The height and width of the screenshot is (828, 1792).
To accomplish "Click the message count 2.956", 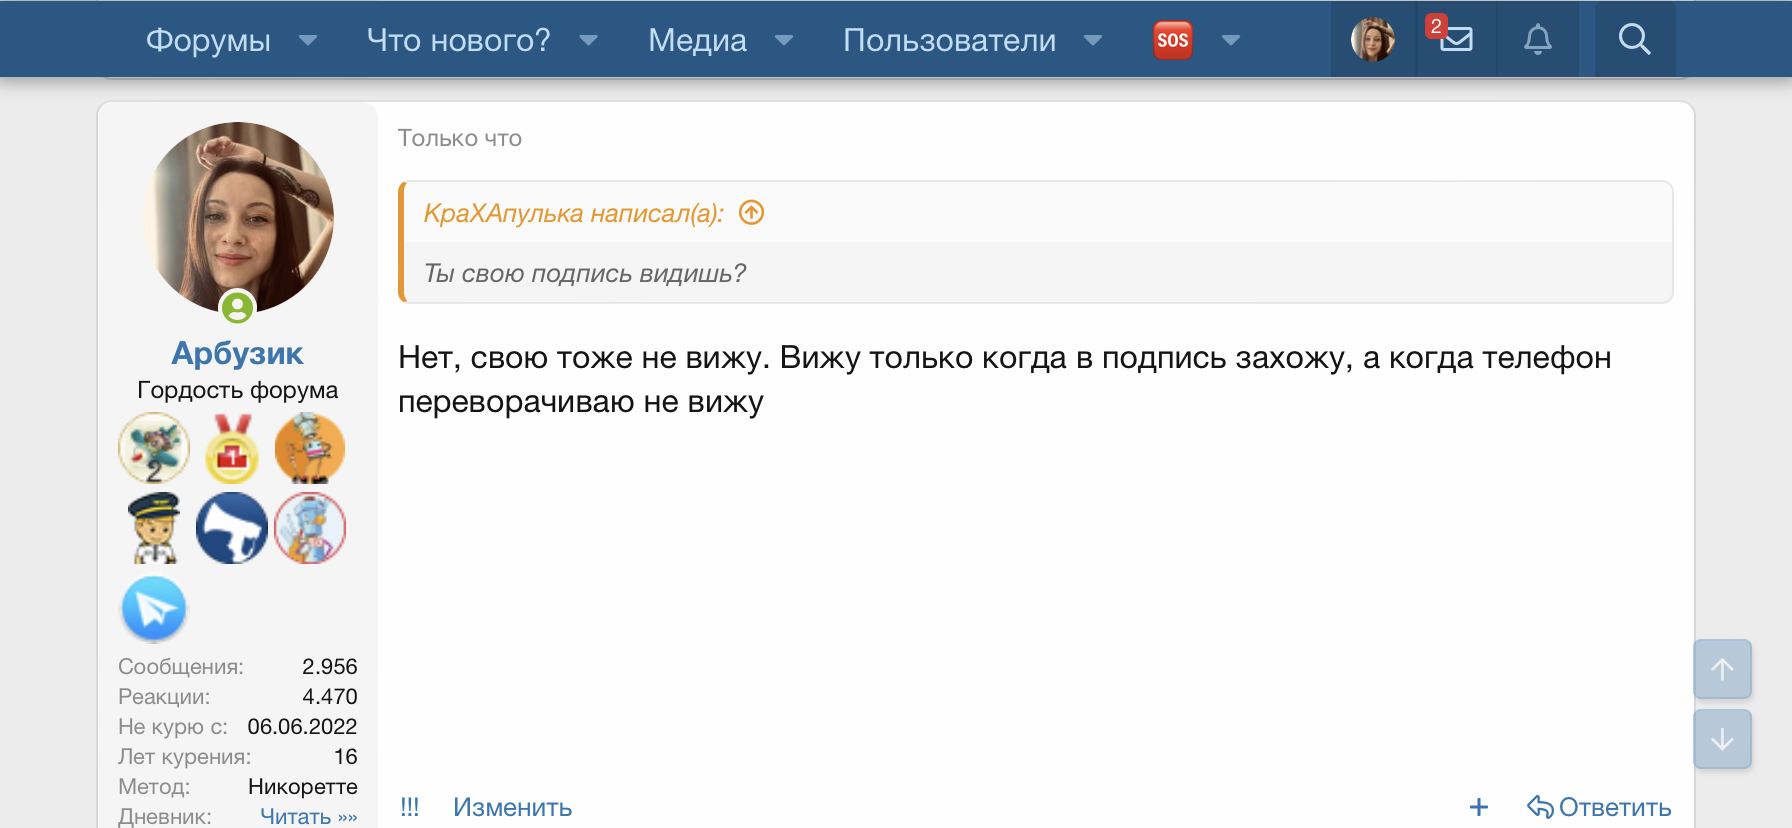I will click(329, 667).
